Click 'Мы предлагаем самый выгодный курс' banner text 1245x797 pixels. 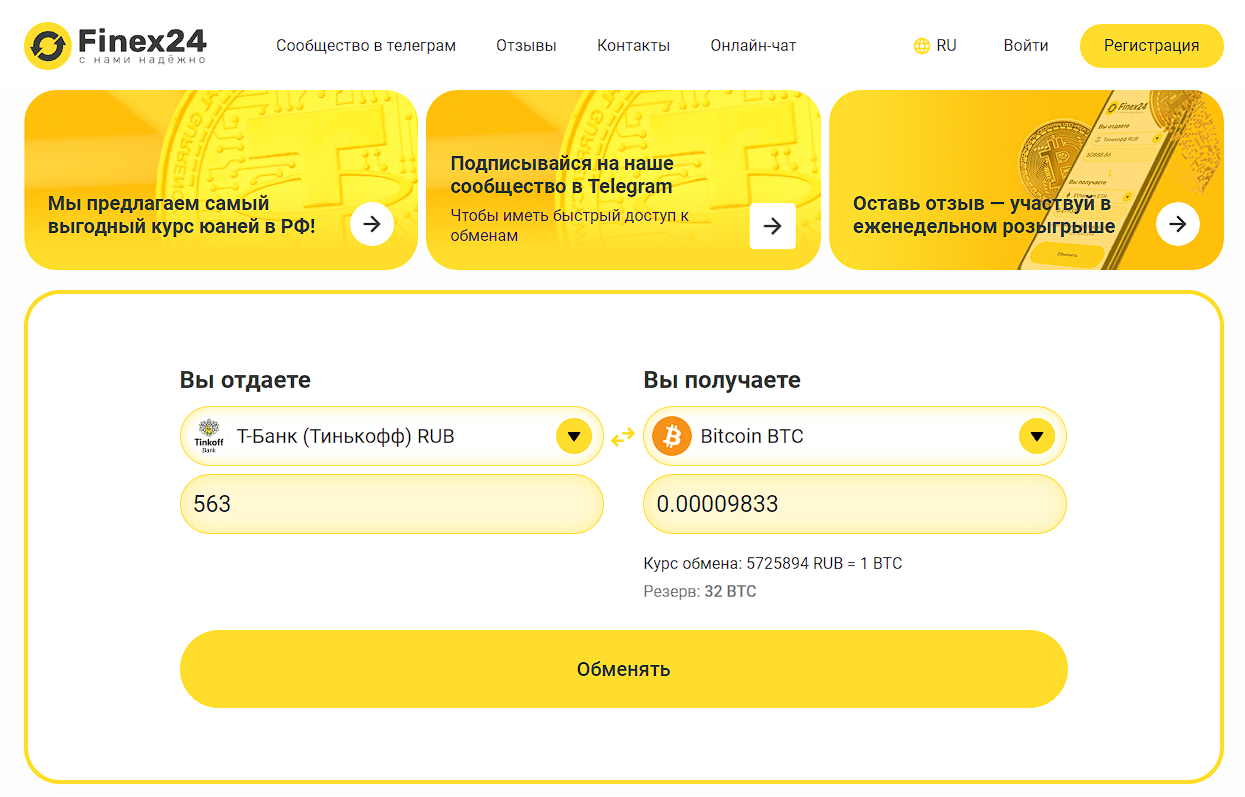coord(182,215)
